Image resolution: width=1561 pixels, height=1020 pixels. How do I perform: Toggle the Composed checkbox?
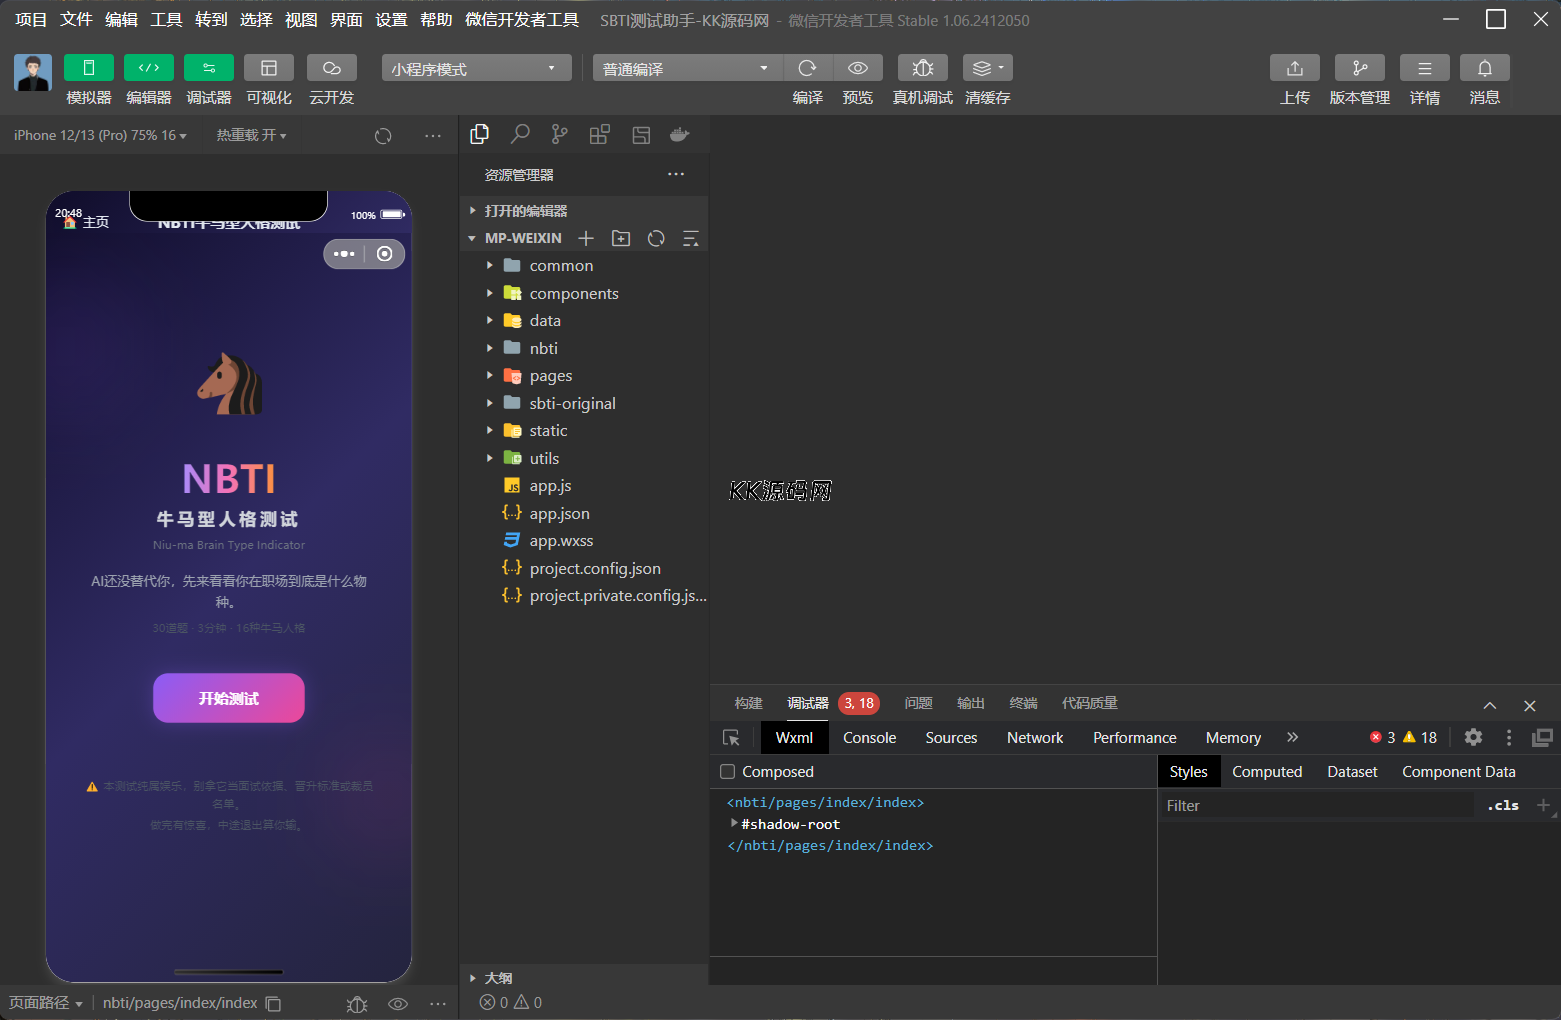point(728,772)
